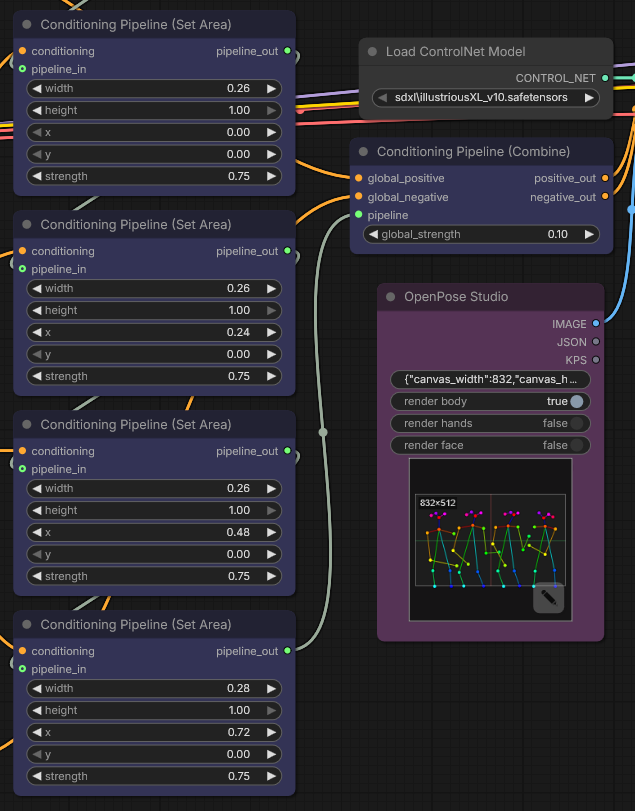The image size is (635, 811).
Task: Click the positive_out output port
Action: 606,178
